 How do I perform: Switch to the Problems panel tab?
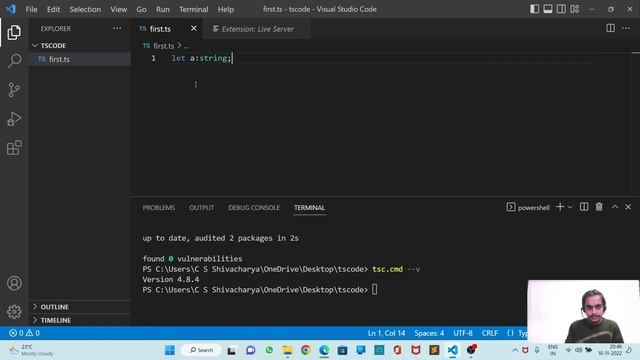[x=159, y=208]
